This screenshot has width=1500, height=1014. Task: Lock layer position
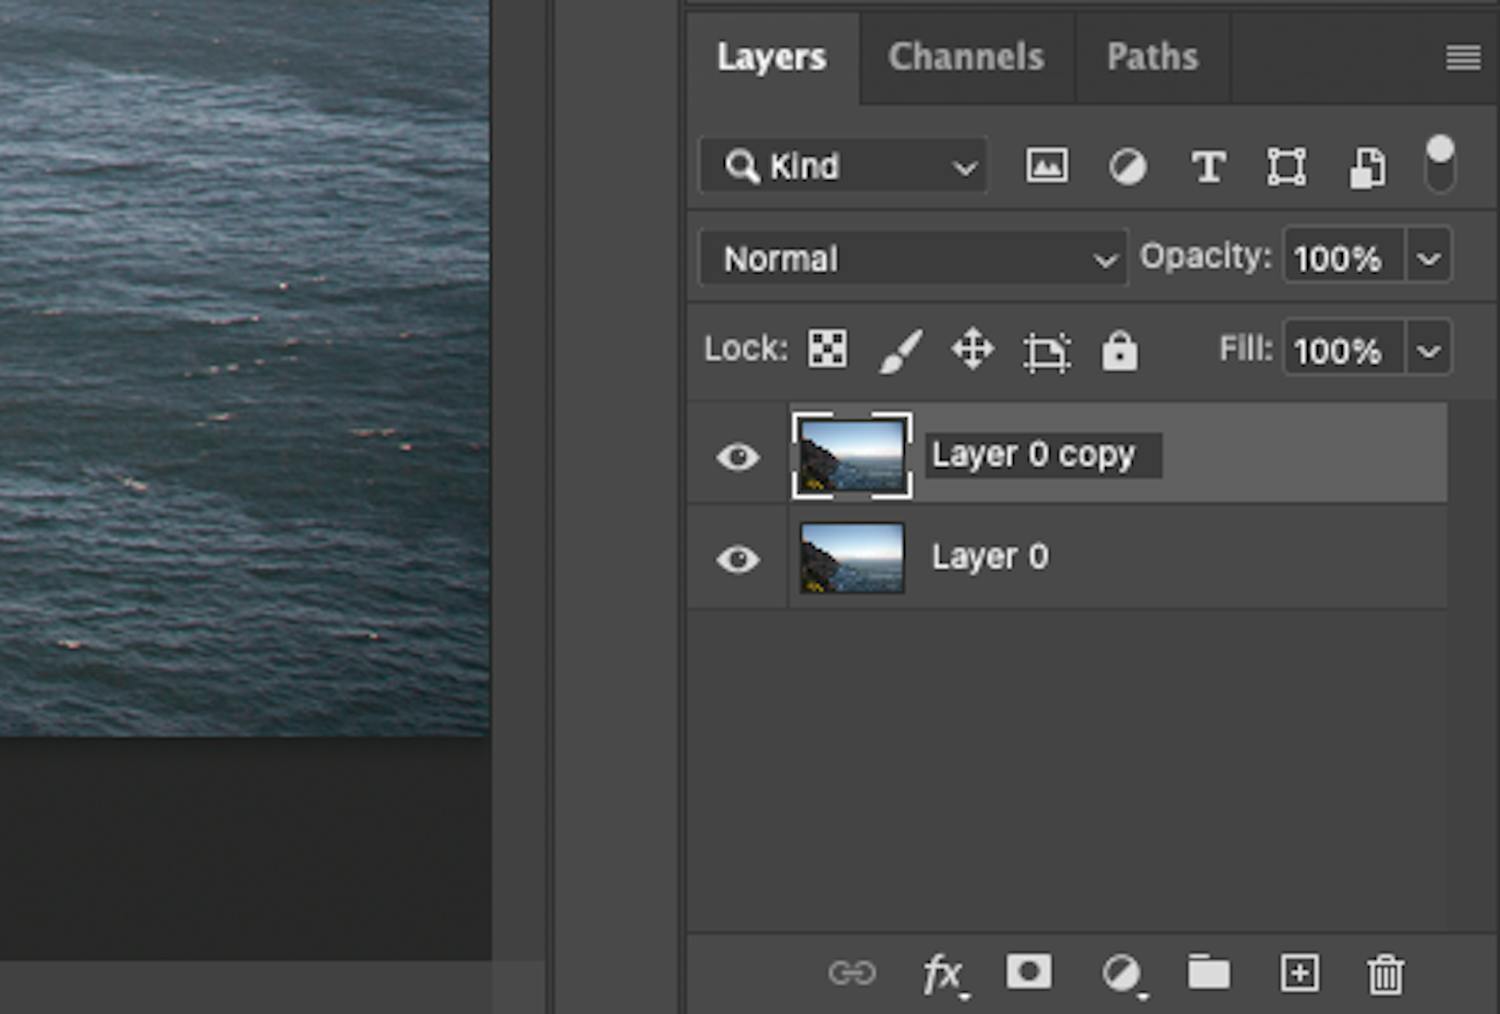972,350
